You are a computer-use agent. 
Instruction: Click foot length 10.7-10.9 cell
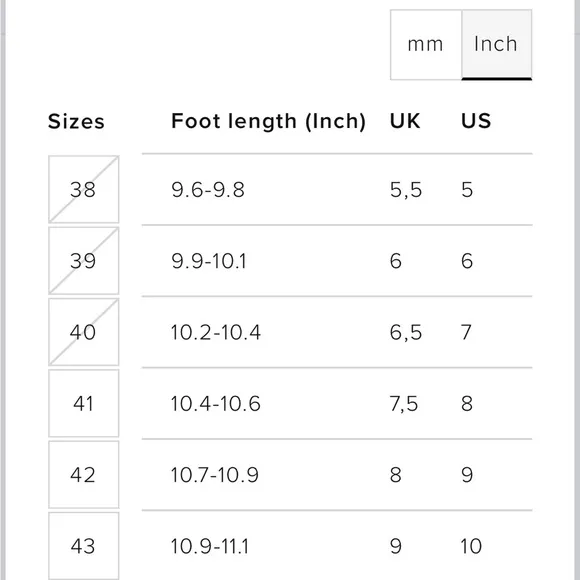215,475
